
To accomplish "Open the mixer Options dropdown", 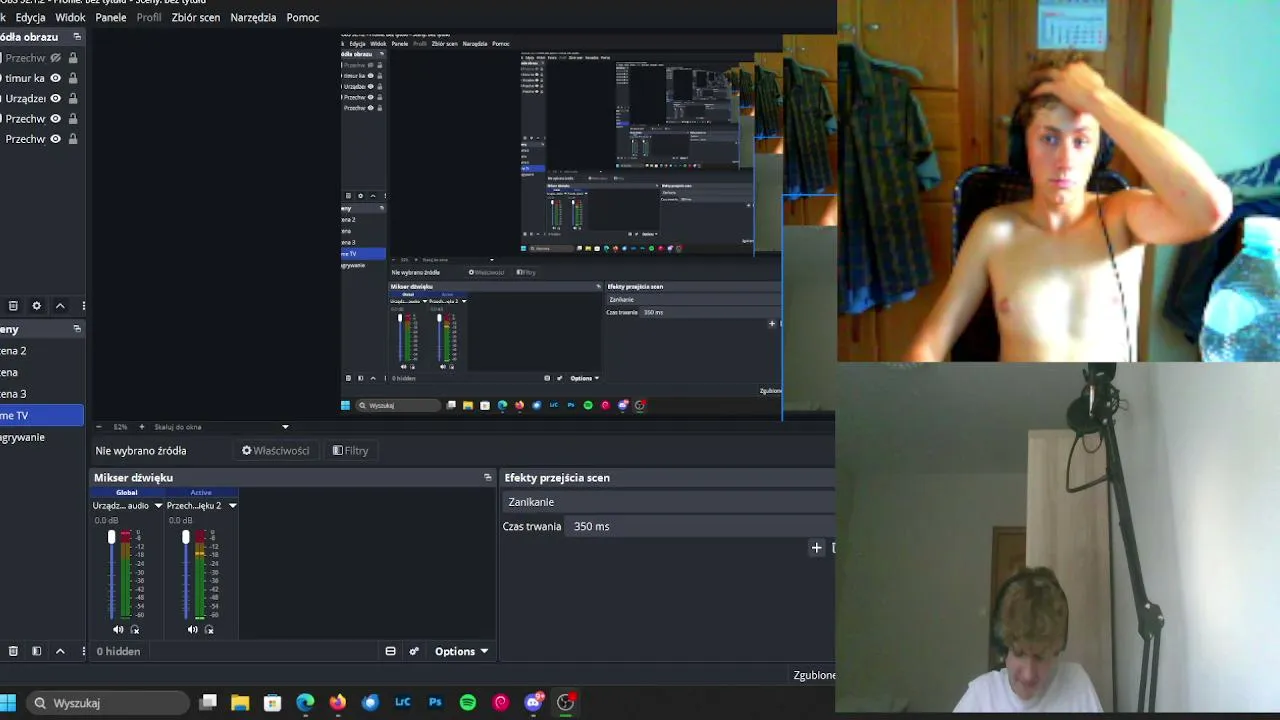I will 461,651.
